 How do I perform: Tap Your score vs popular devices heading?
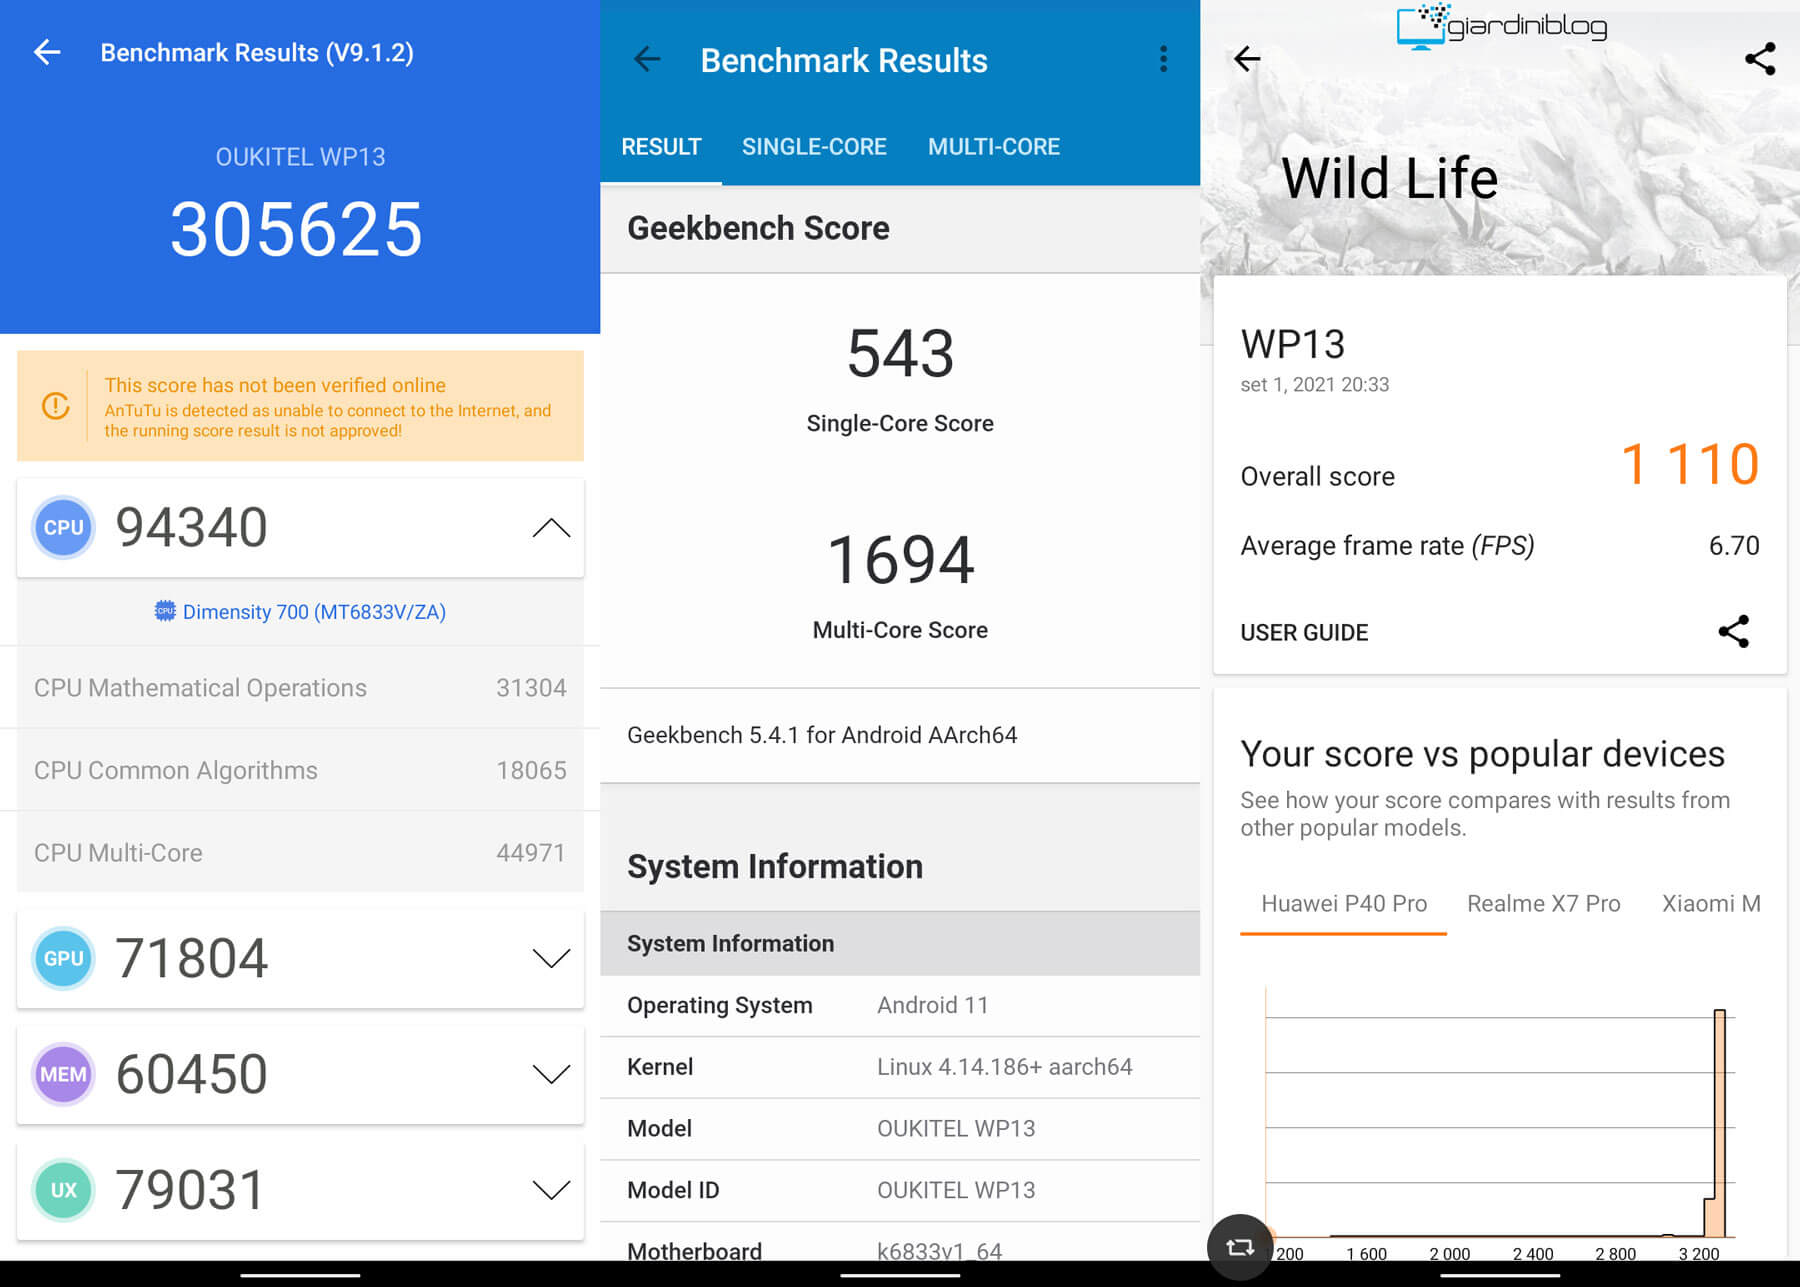(x=1482, y=754)
